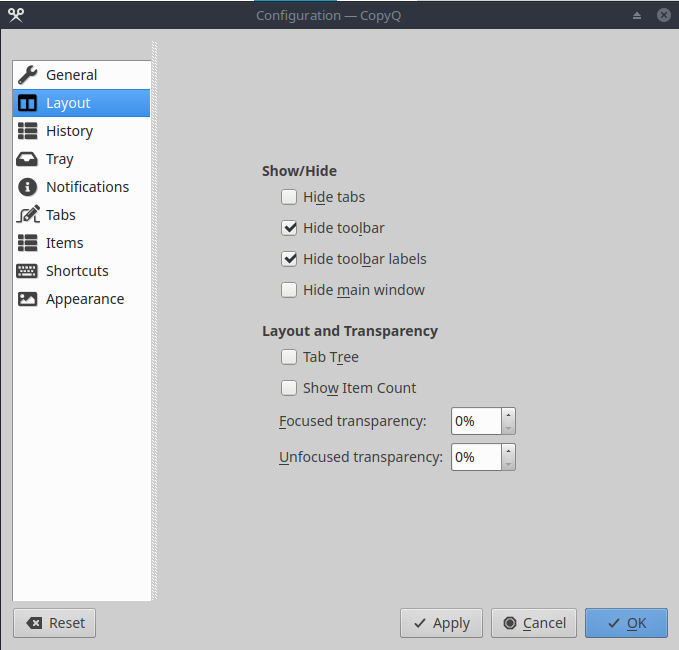Open the Items settings page
The height and width of the screenshot is (650, 679).
[81, 243]
